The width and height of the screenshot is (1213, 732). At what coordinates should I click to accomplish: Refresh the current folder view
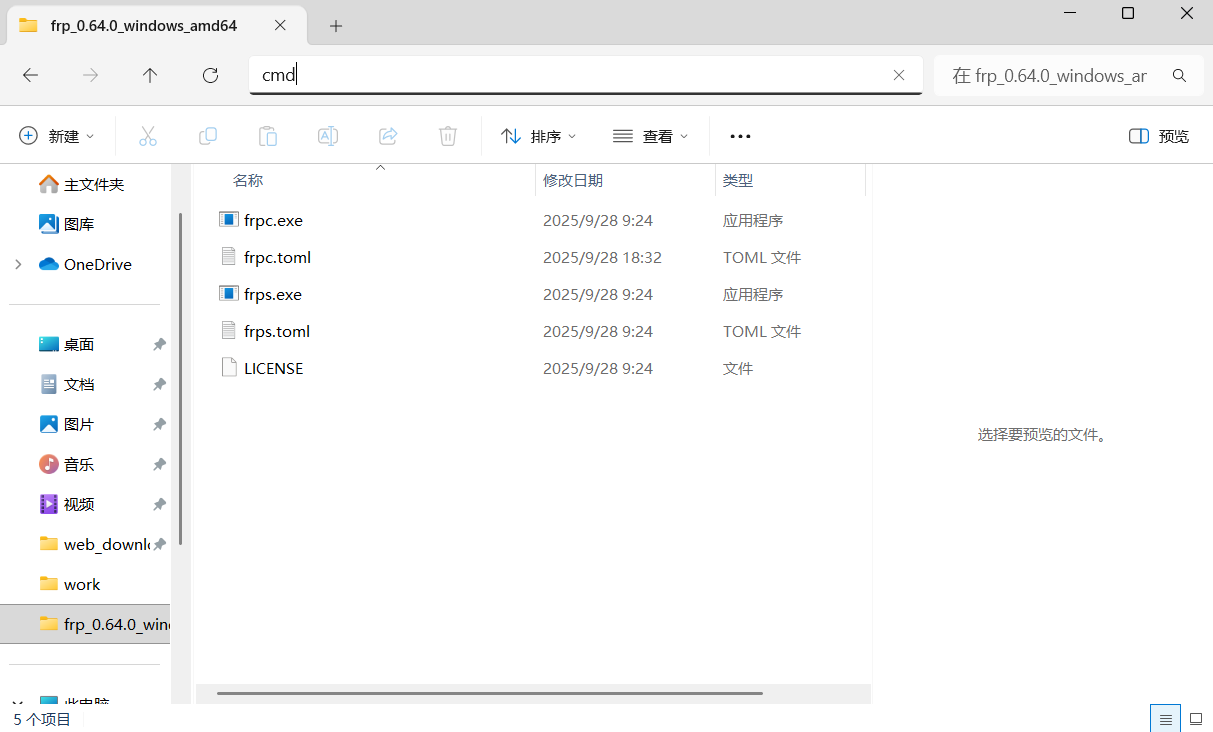pos(210,75)
